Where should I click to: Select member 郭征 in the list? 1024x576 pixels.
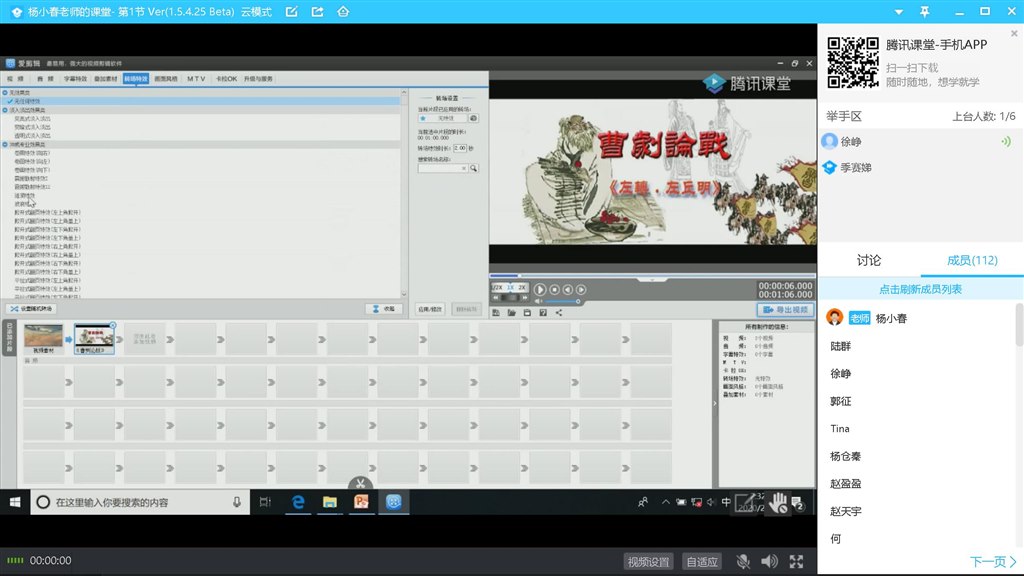840,401
